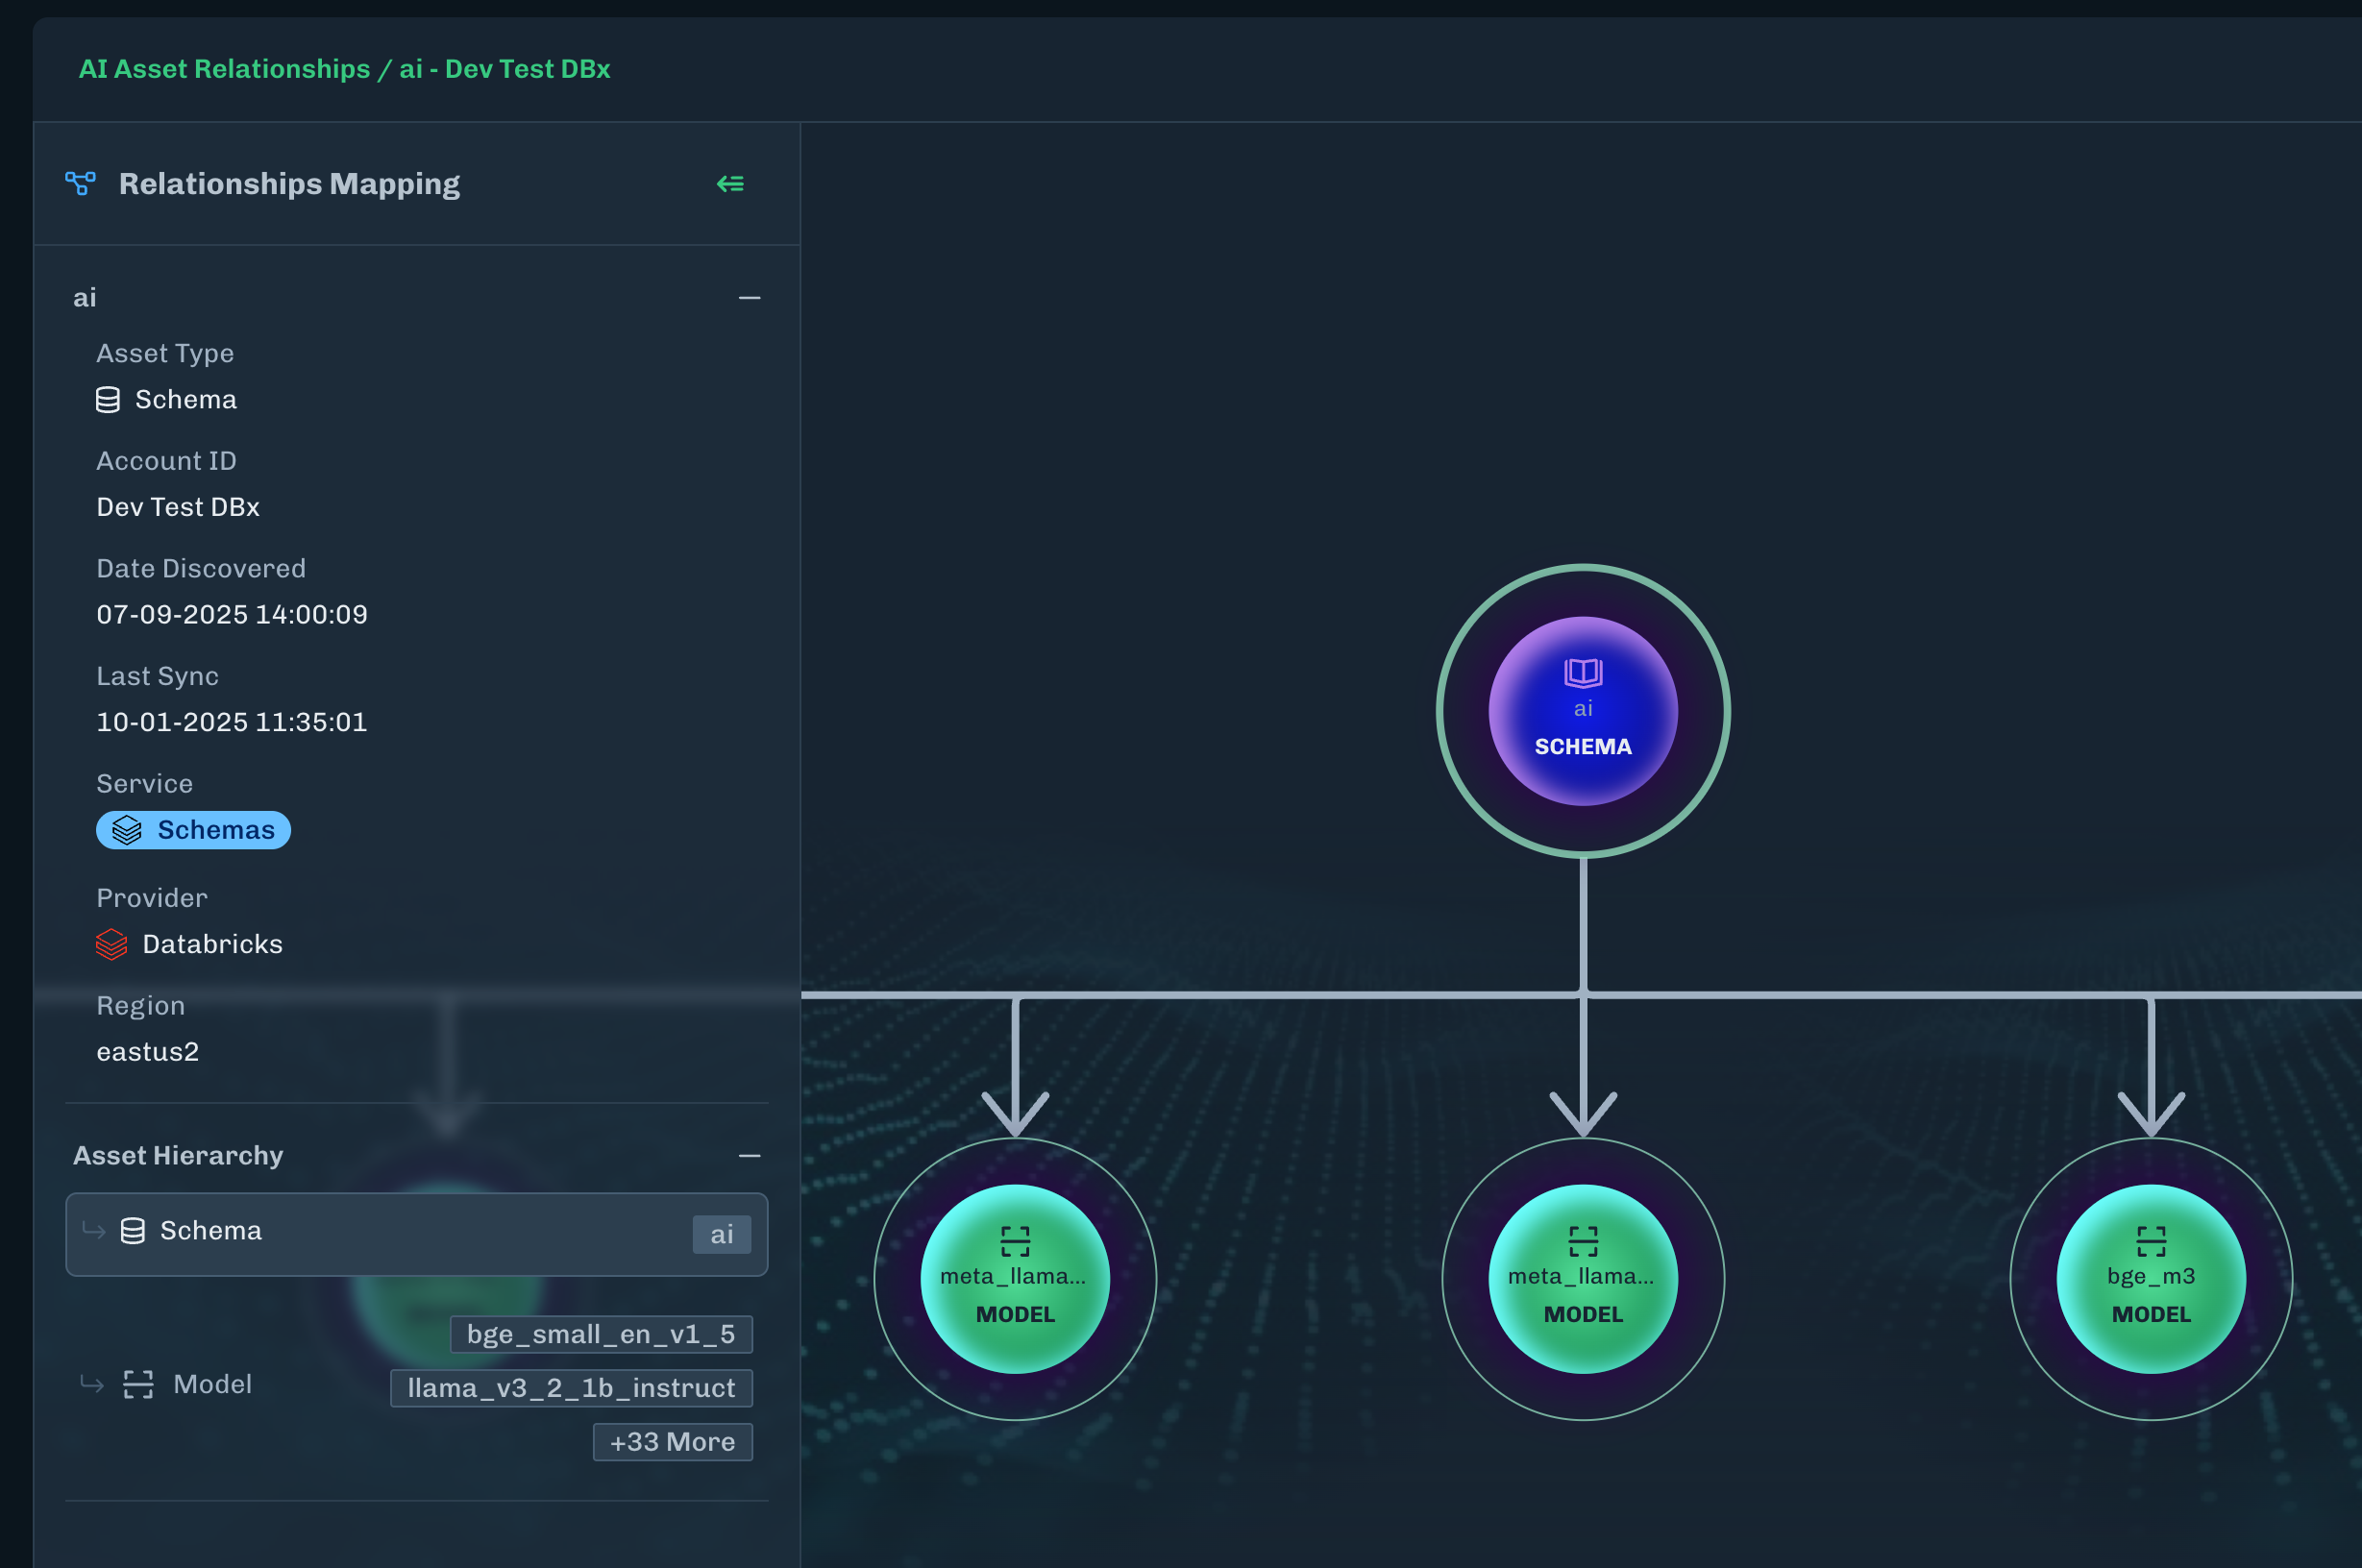Click the ai tag in Schema row
The image size is (2362, 1568).
click(x=721, y=1234)
